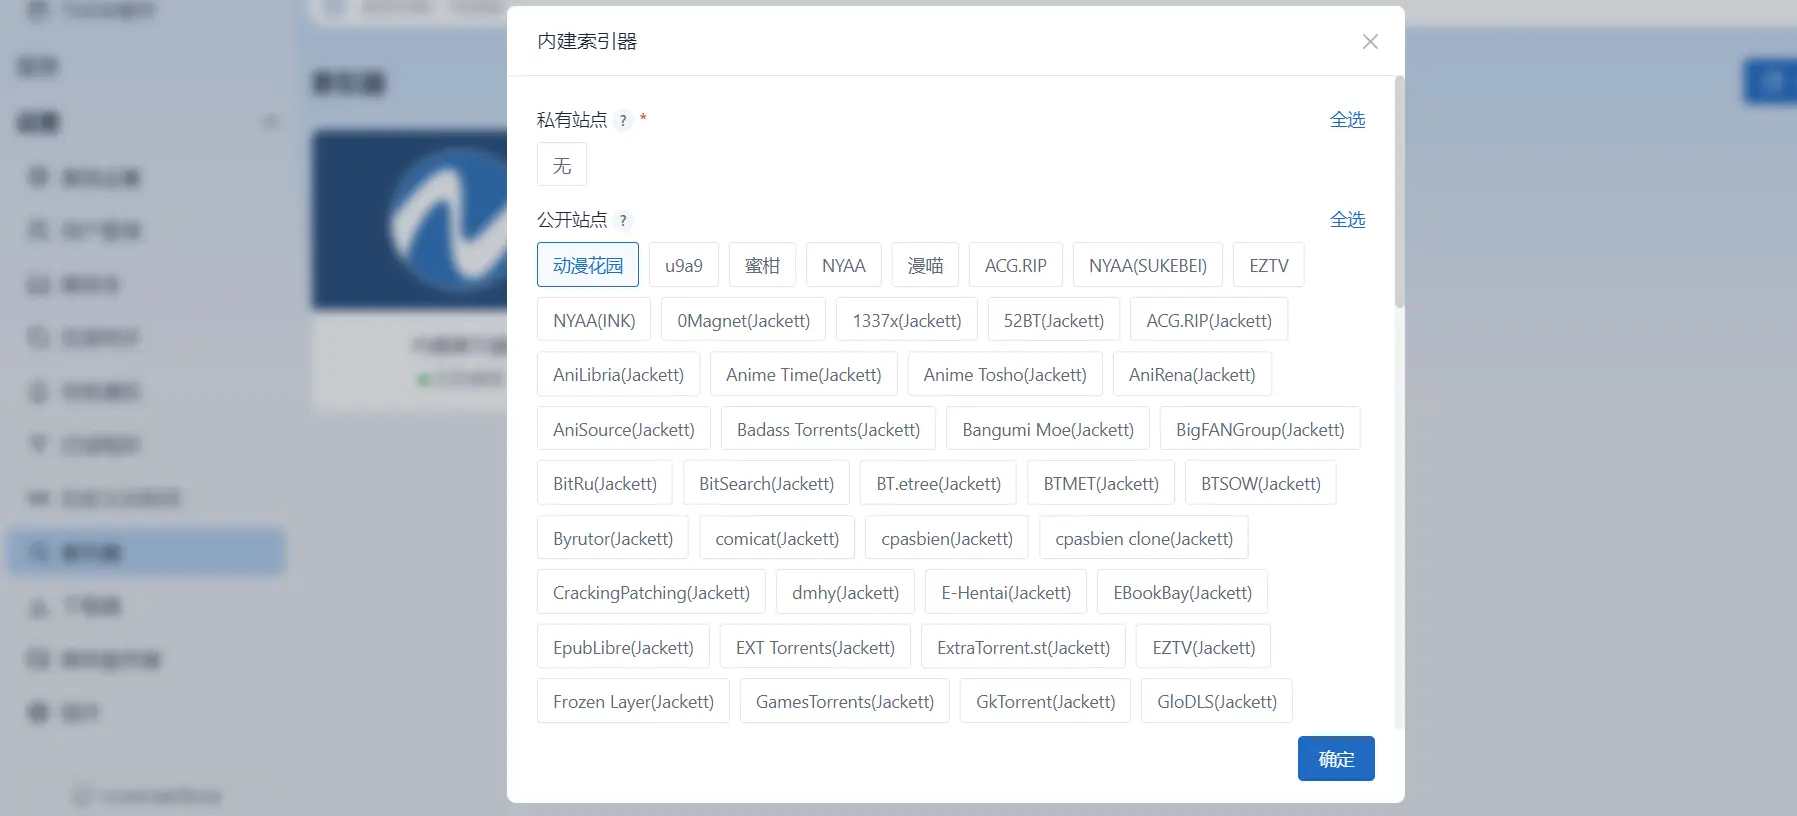Image resolution: width=1797 pixels, height=816 pixels.
Task: Toggle 52BT(Jackett) indexer
Action: click(x=1054, y=320)
